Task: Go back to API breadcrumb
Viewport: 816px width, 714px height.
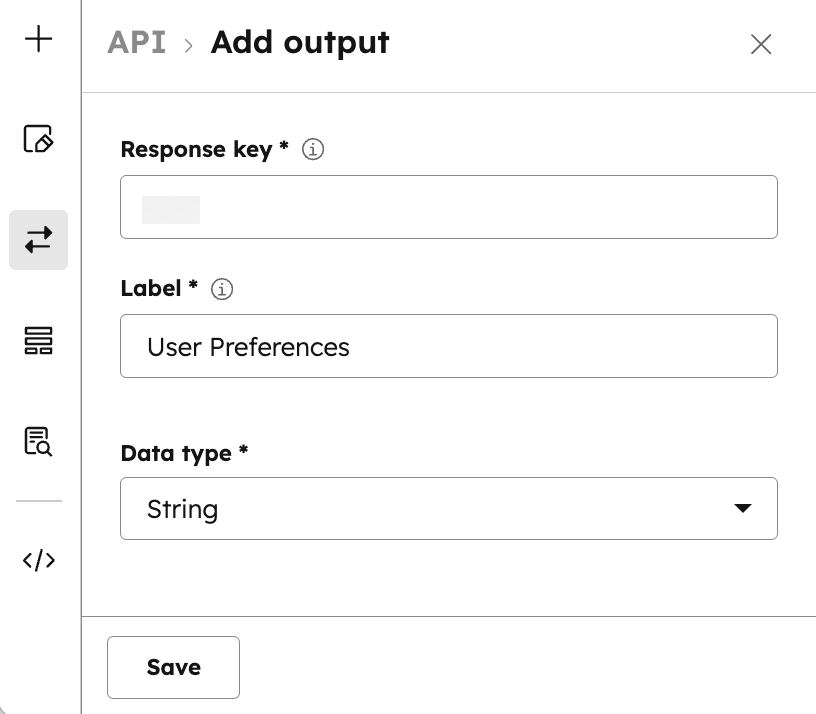Action: [136, 43]
